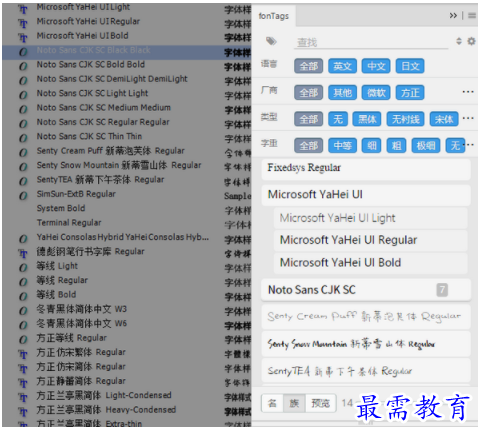This screenshot has height=439, width=478.
Task: Open the fonTags panel menu icon
Action: (472, 15)
